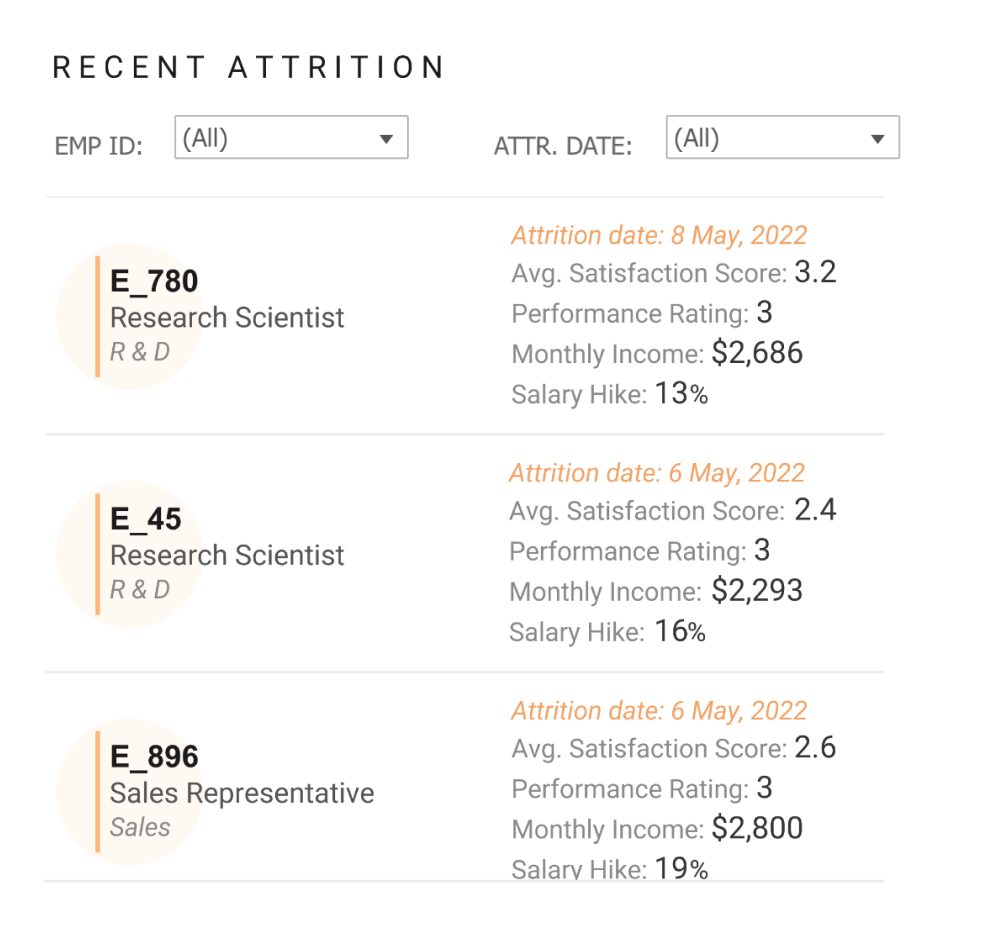Click E_45 satisfaction score 2.4
981x928 pixels.
[815, 511]
